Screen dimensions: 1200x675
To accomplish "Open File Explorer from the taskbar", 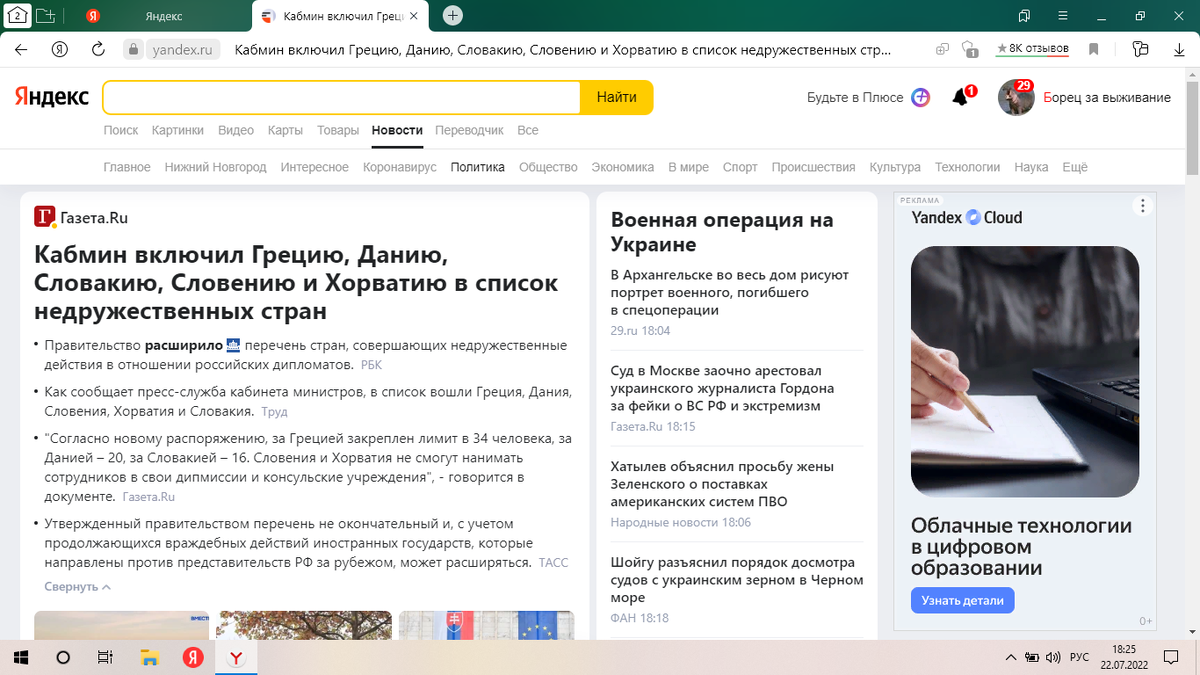I will pos(149,657).
